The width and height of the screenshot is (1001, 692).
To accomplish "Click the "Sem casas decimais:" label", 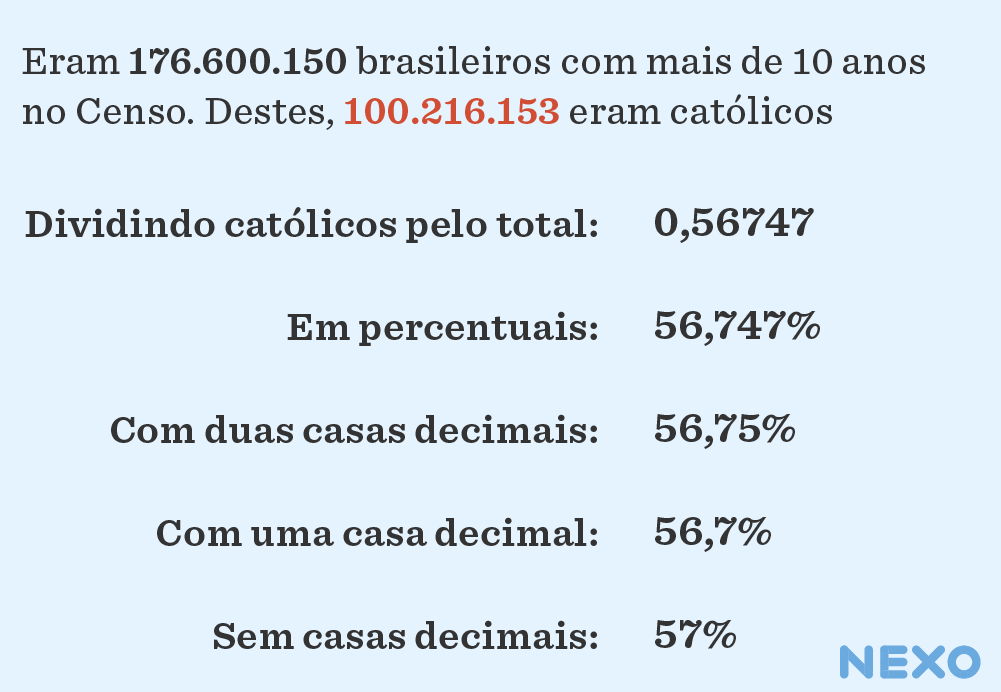I will (405, 636).
